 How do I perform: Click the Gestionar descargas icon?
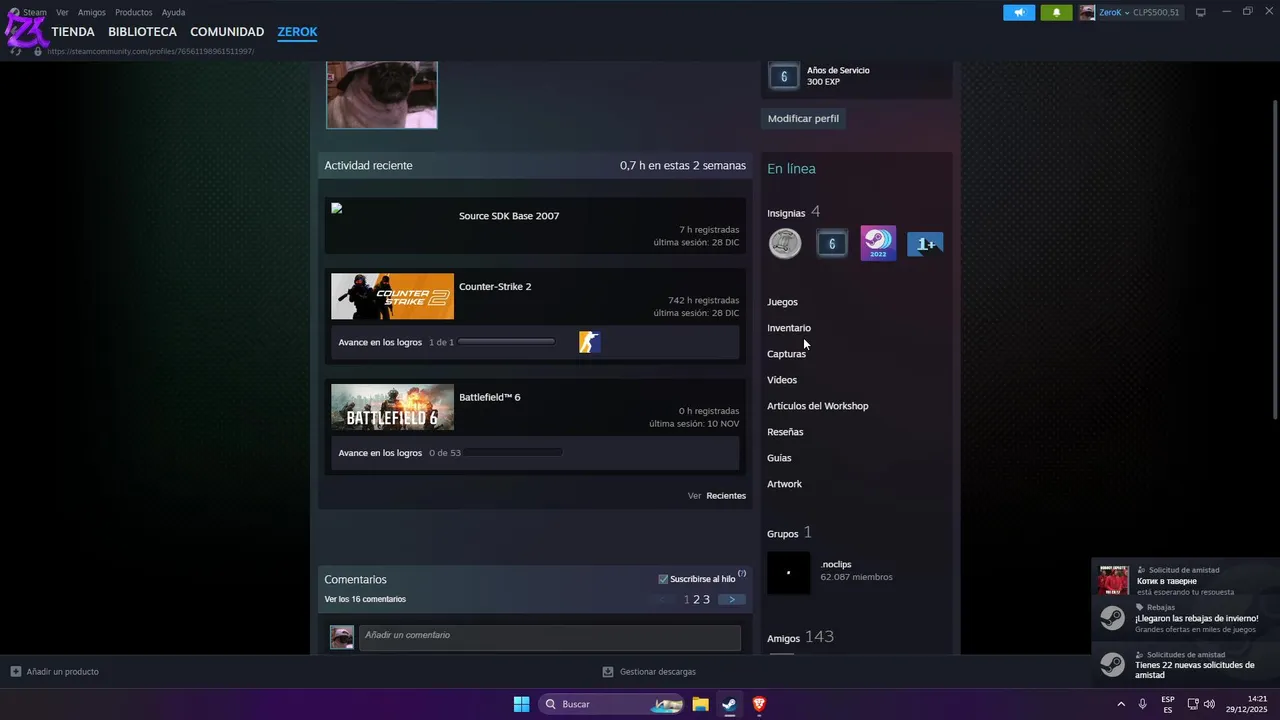(x=607, y=671)
